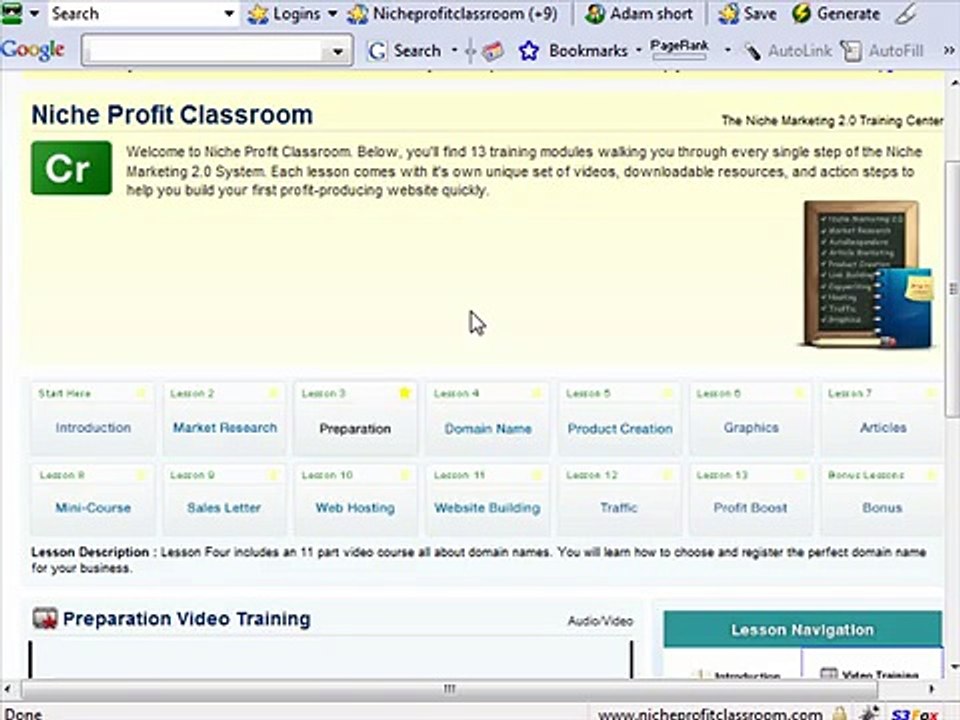Open the Logins toolbar button

click(x=285, y=13)
